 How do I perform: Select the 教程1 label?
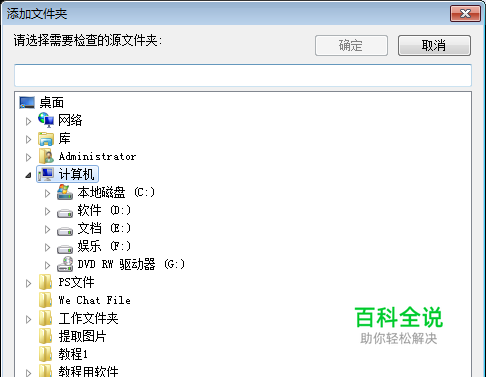pyautogui.click(x=73, y=354)
